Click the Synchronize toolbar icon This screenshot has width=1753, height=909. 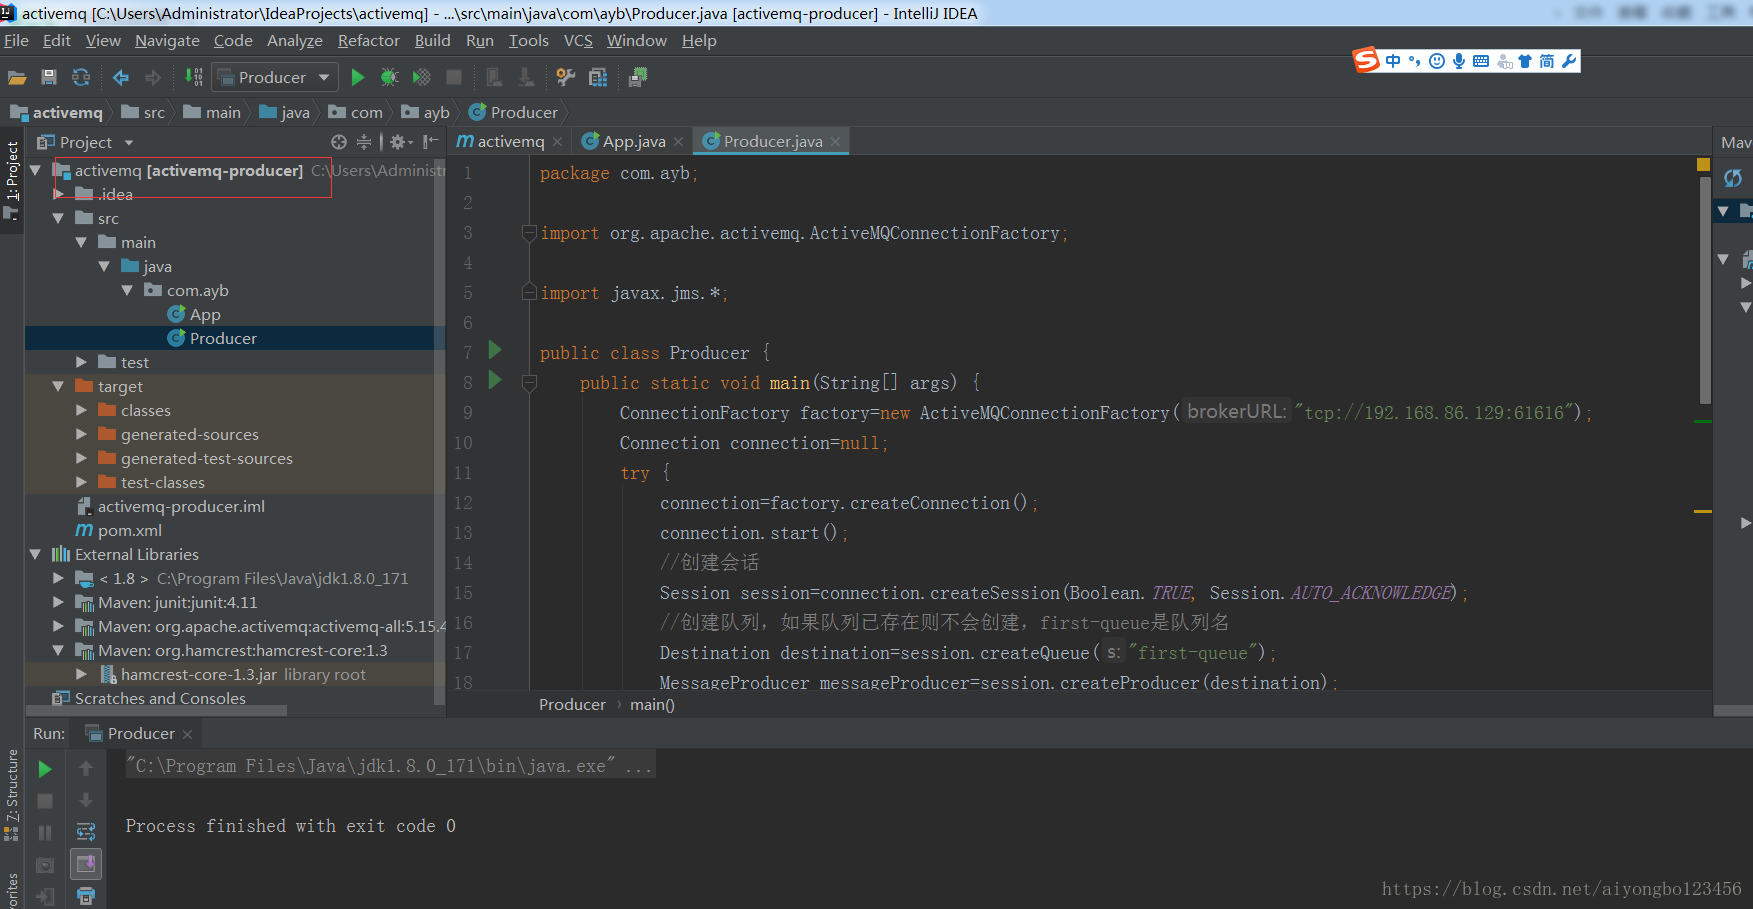[81, 77]
